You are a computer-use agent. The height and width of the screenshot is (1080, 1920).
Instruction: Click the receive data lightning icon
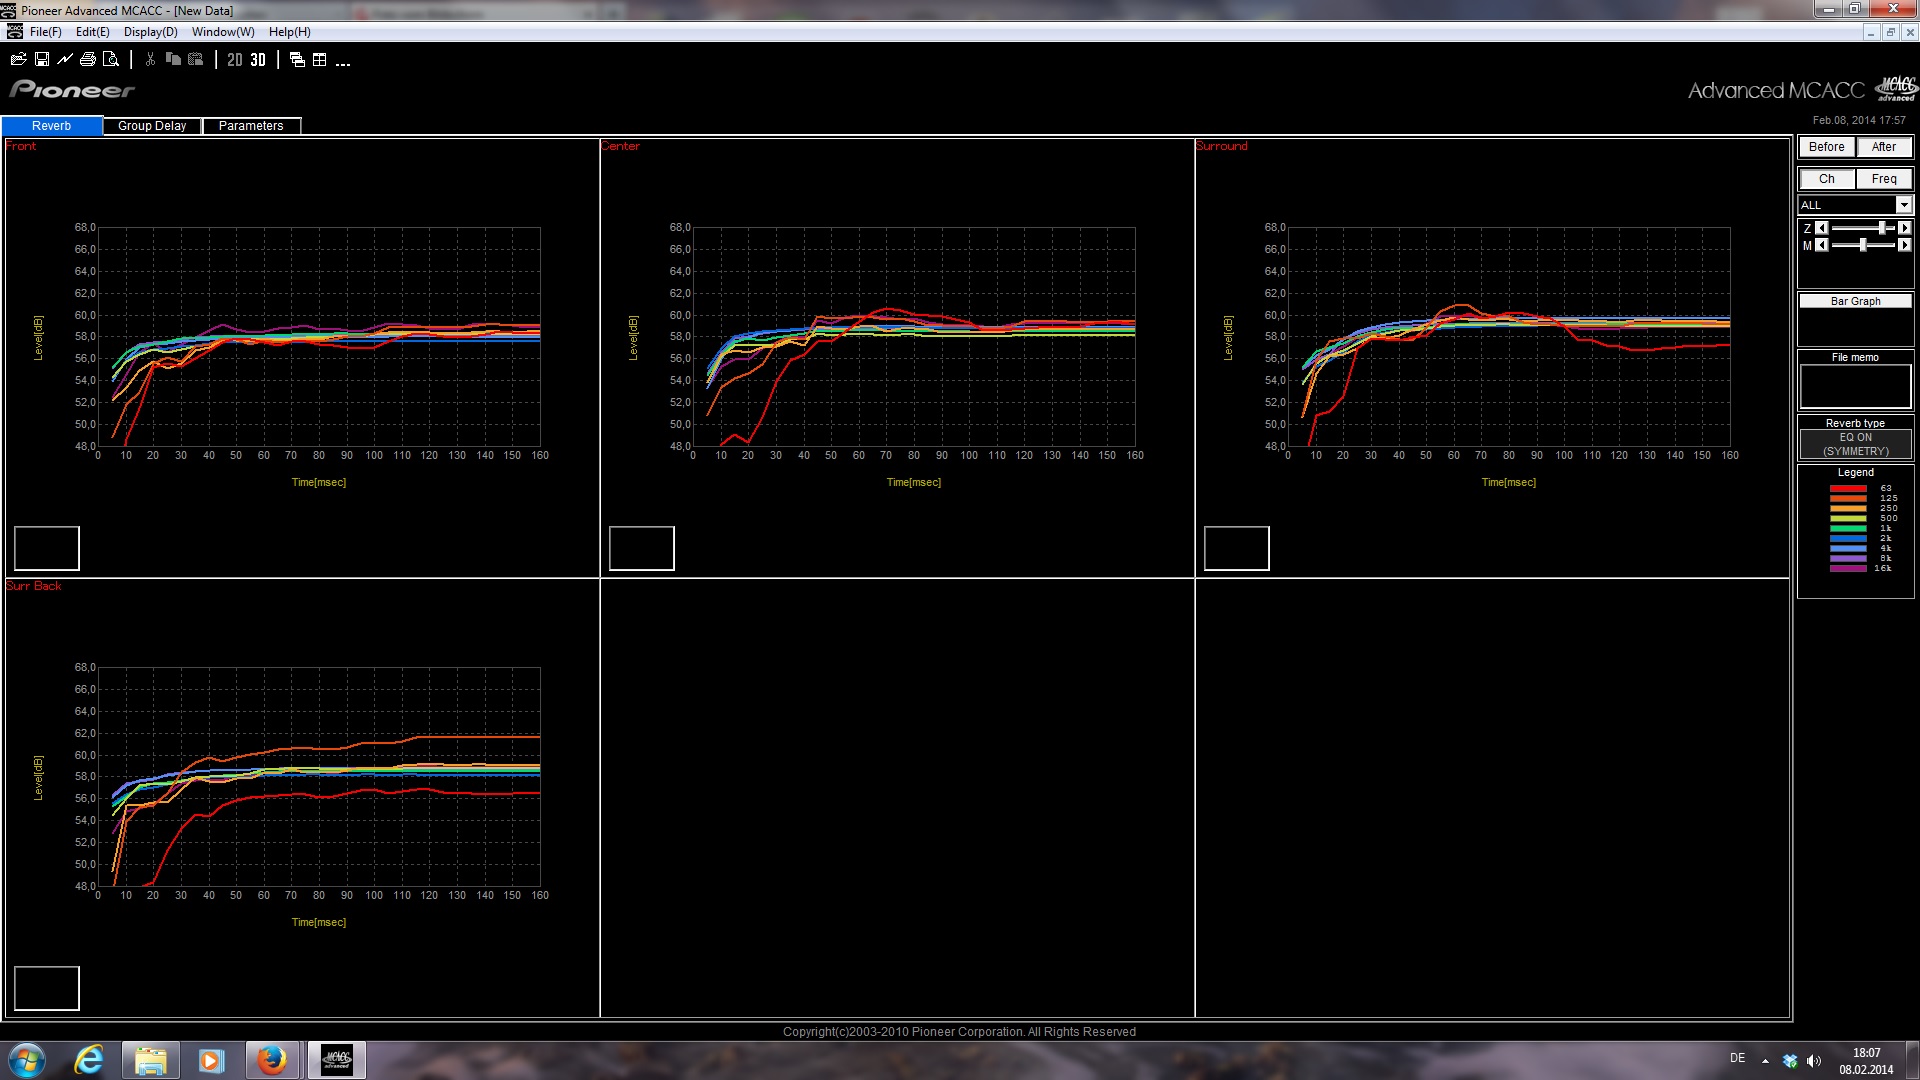point(65,60)
